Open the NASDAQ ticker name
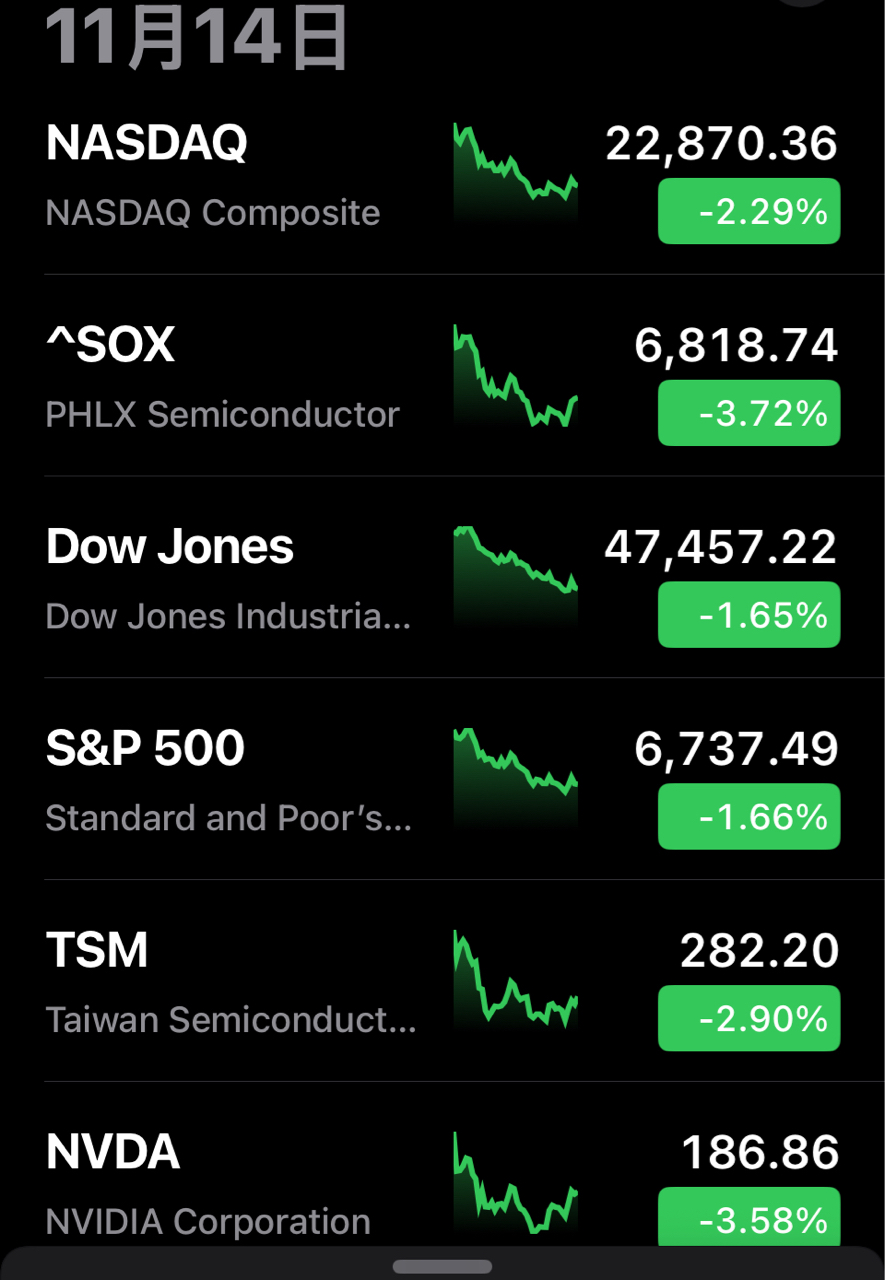 tap(147, 143)
